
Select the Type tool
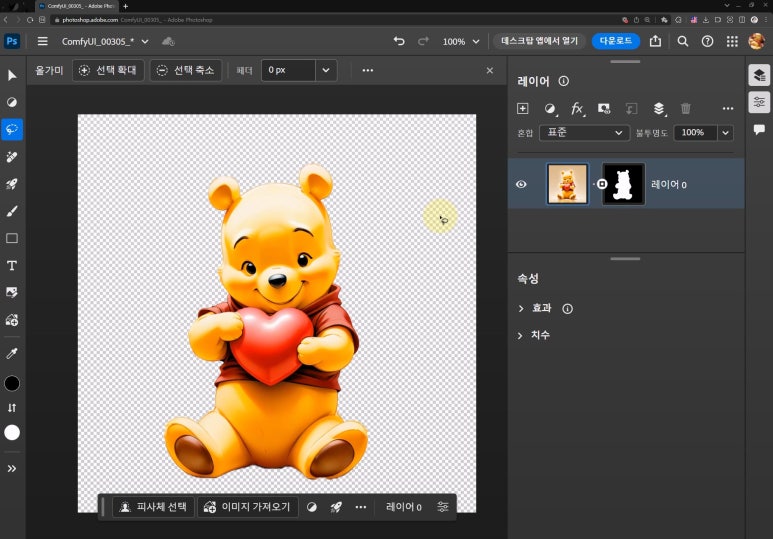[12, 266]
